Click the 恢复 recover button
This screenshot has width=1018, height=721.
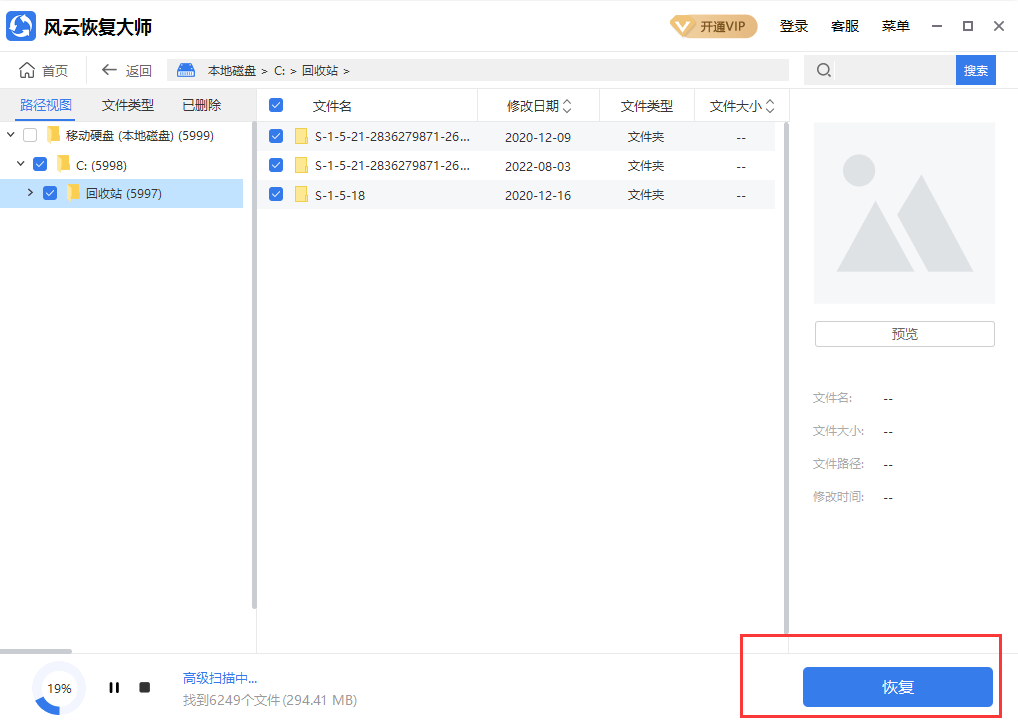(x=896, y=687)
